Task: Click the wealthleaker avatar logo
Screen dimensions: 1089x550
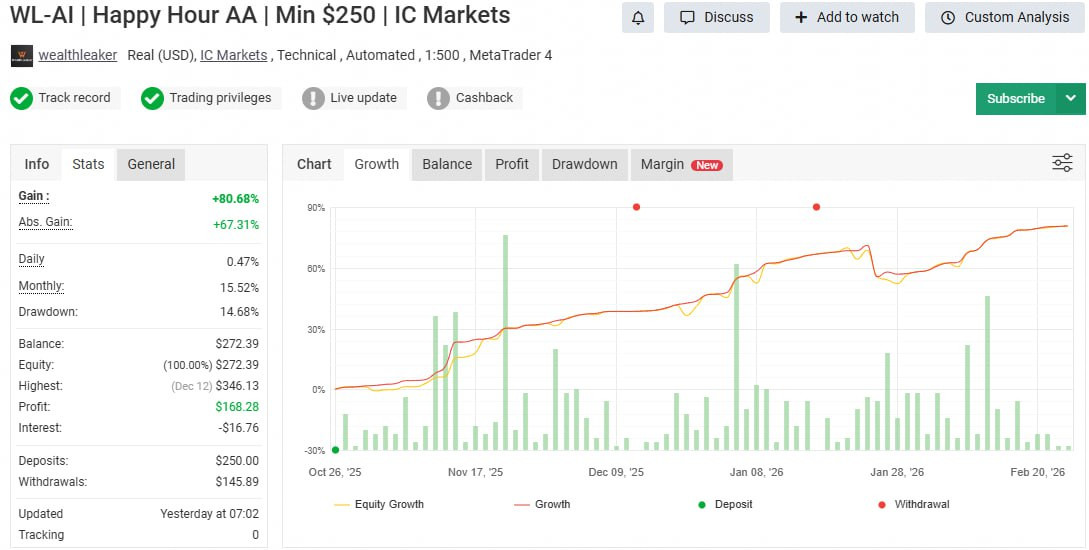Action: 21,55
